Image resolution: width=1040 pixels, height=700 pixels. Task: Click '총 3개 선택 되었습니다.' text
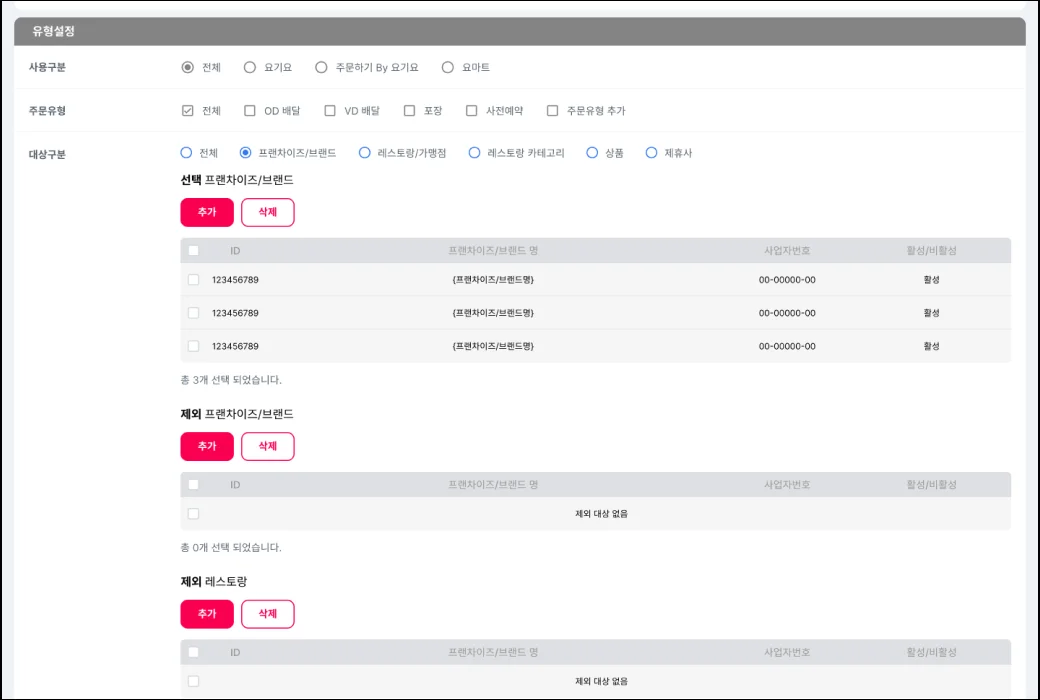[231, 380]
